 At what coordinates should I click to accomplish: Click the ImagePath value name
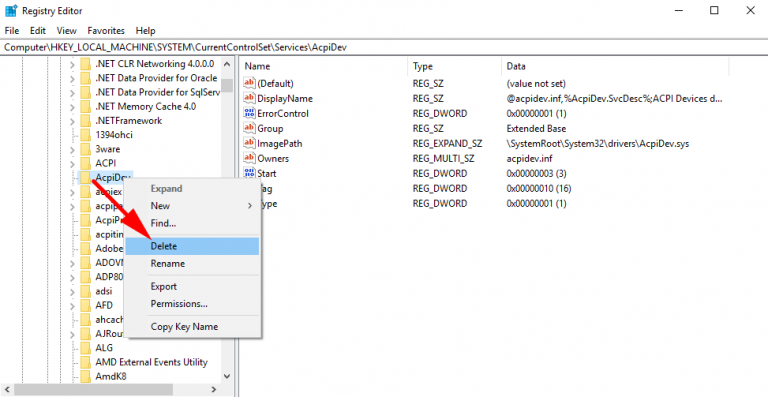pyautogui.click(x=280, y=144)
